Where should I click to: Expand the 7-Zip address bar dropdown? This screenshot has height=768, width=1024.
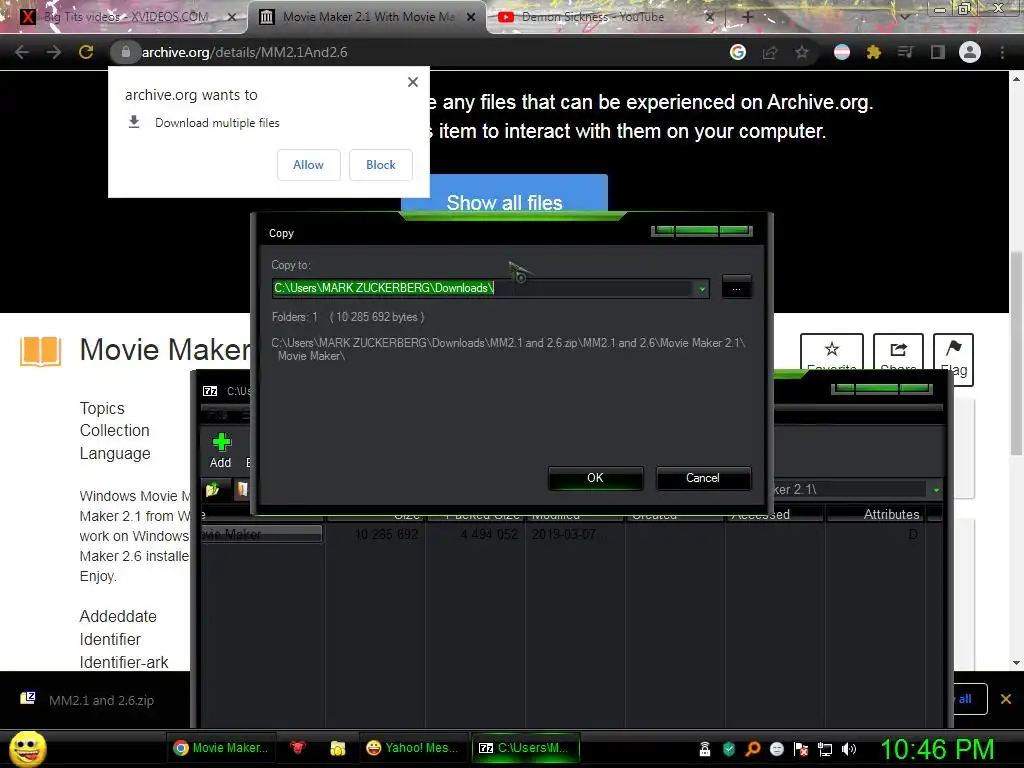click(936, 490)
